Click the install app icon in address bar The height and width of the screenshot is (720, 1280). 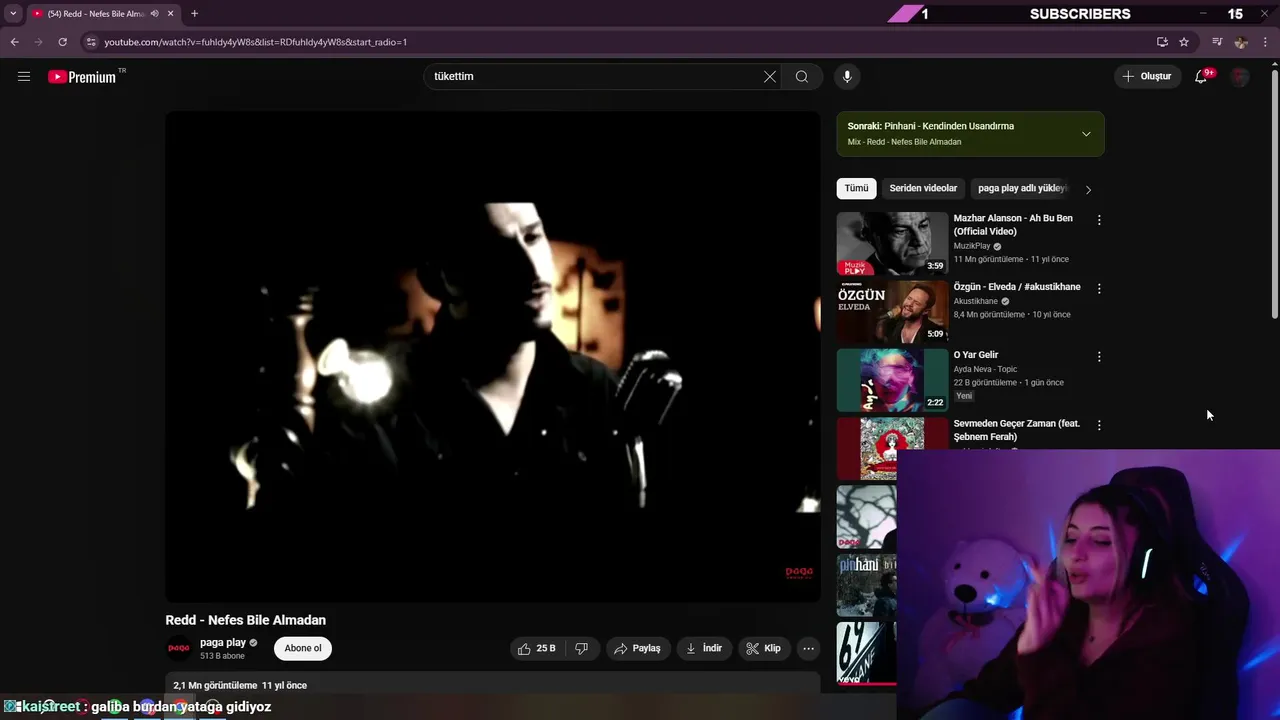click(x=1162, y=42)
